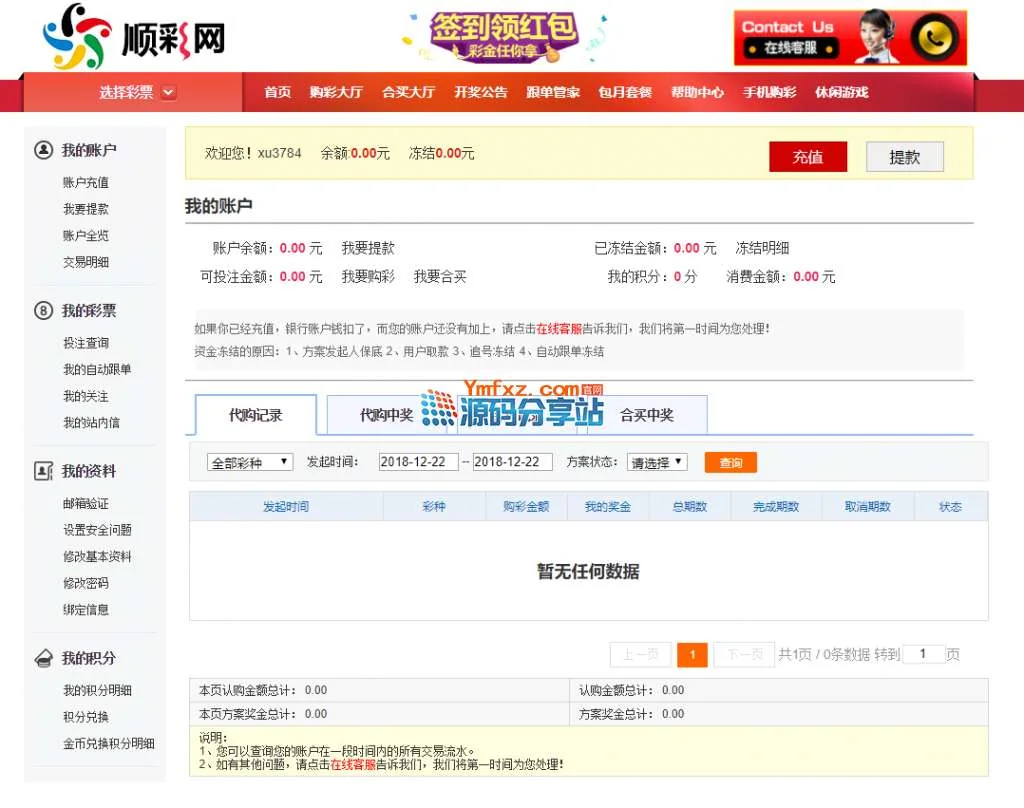1024x808 pixels.
Task: Open the 全部彩种 lottery type dropdown
Action: (x=250, y=462)
